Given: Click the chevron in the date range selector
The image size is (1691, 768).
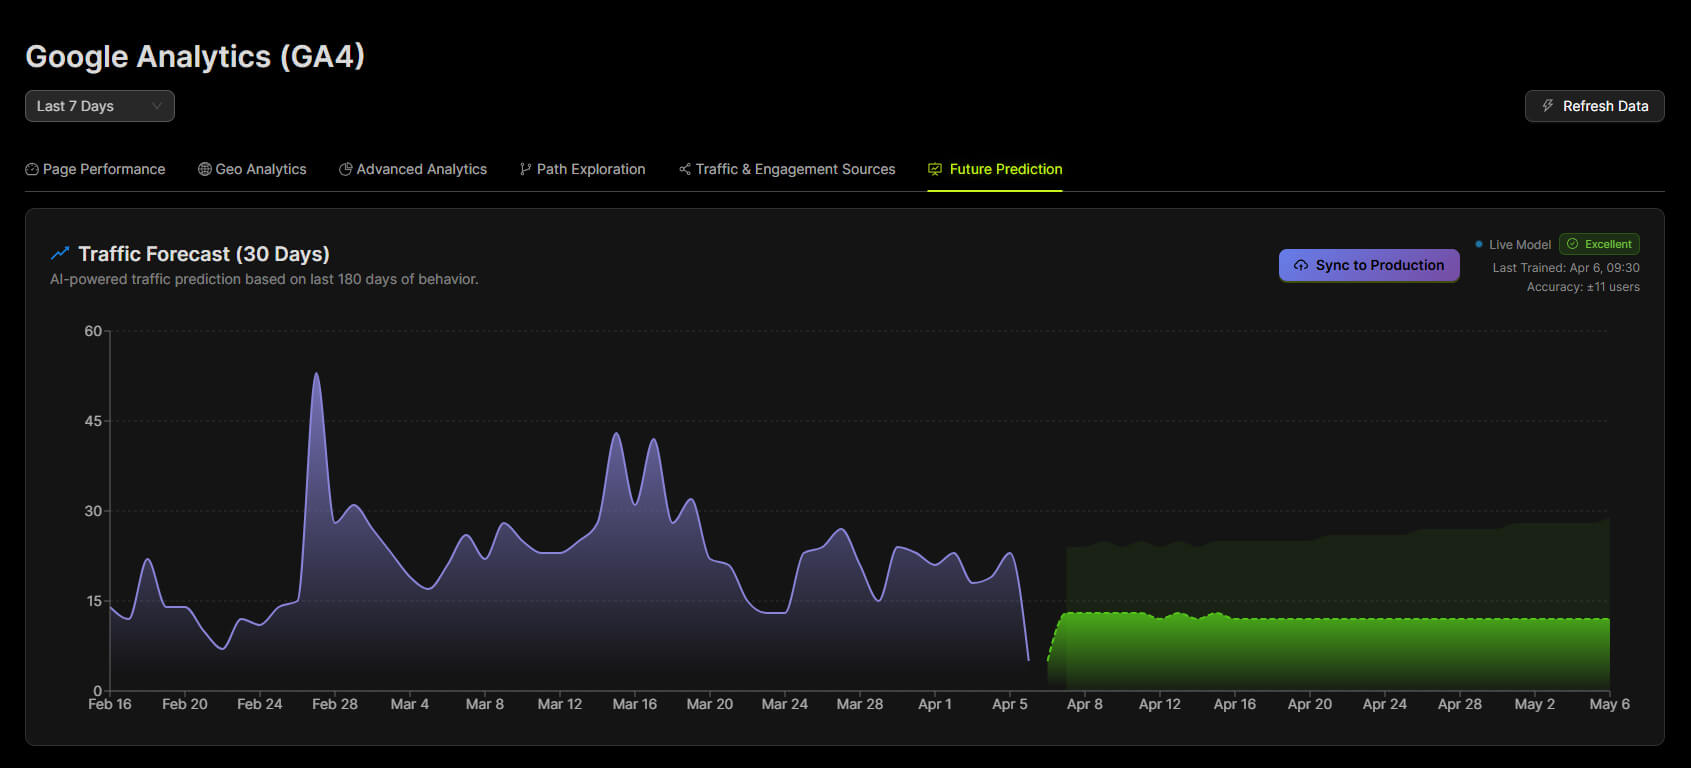Looking at the screenshot, I should (156, 106).
